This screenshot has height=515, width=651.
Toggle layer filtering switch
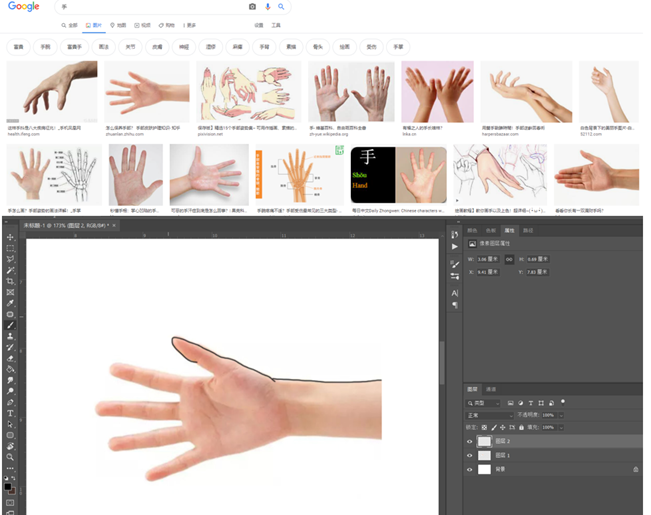click(563, 402)
